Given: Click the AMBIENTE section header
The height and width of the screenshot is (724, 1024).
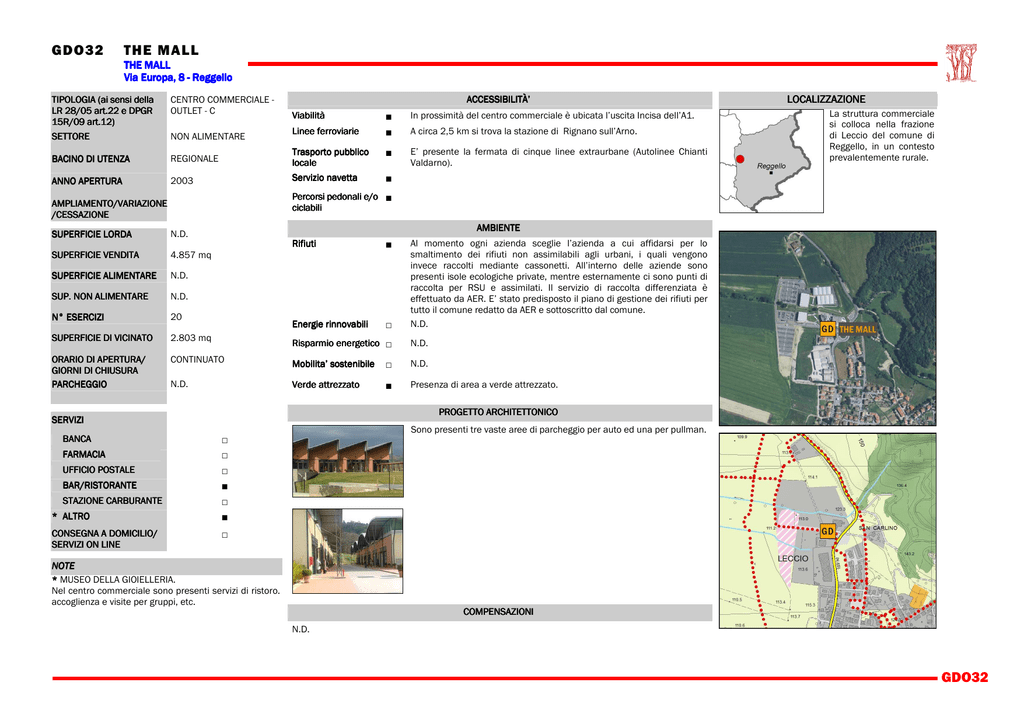Looking at the screenshot, I should 498,228.
